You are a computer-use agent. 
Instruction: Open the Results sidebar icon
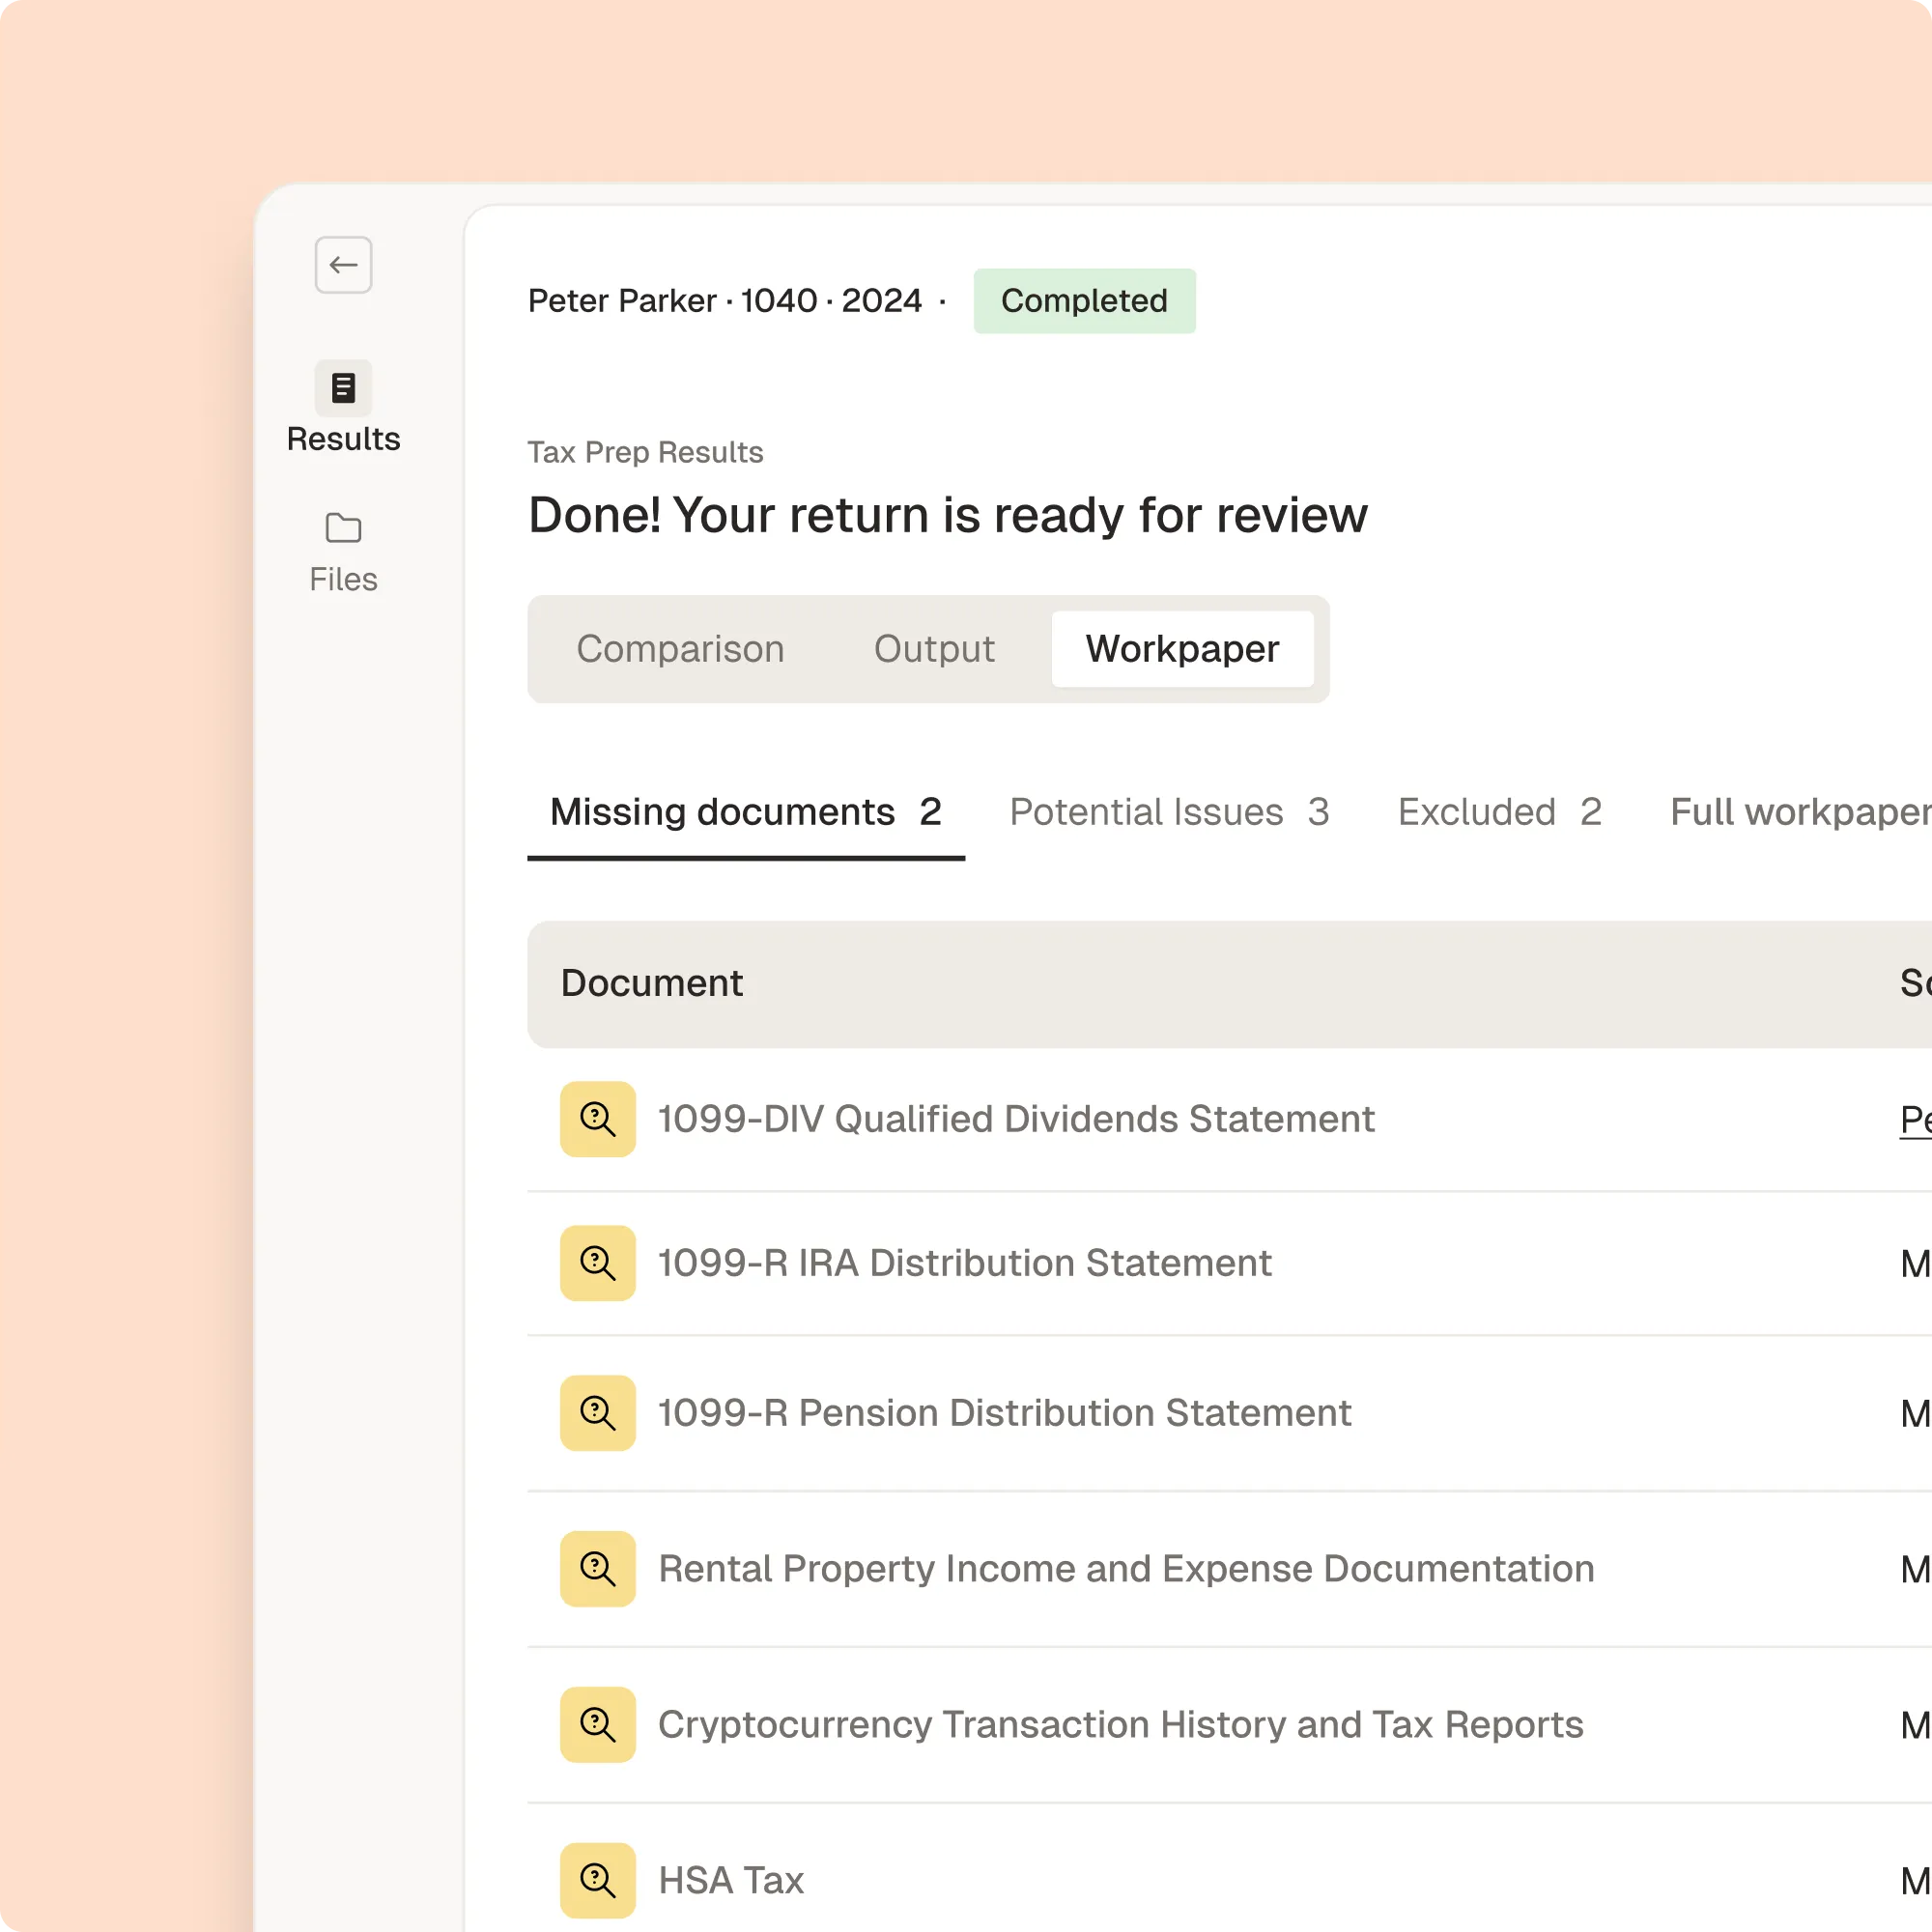343,388
